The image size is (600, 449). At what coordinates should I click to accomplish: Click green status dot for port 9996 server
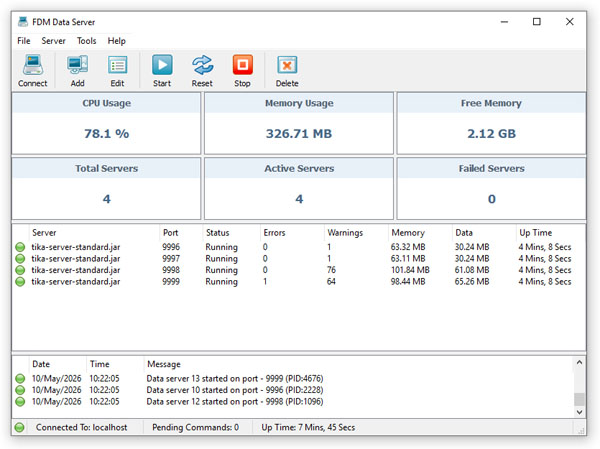tap(20, 247)
